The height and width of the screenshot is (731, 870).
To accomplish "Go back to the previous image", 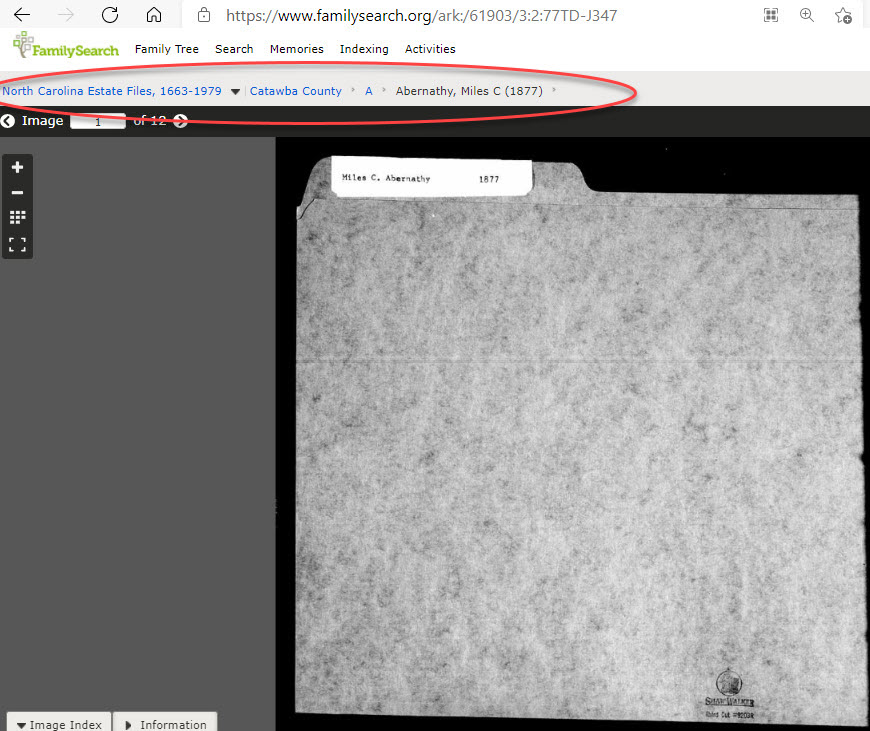I will click(9, 120).
